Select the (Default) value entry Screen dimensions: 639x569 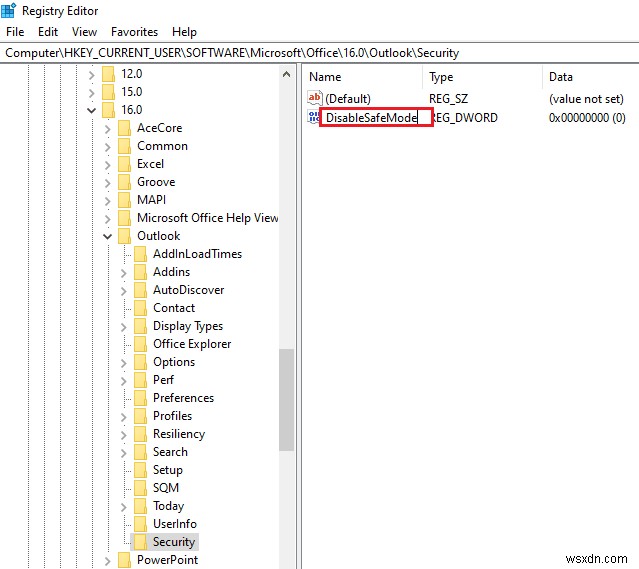coord(348,99)
